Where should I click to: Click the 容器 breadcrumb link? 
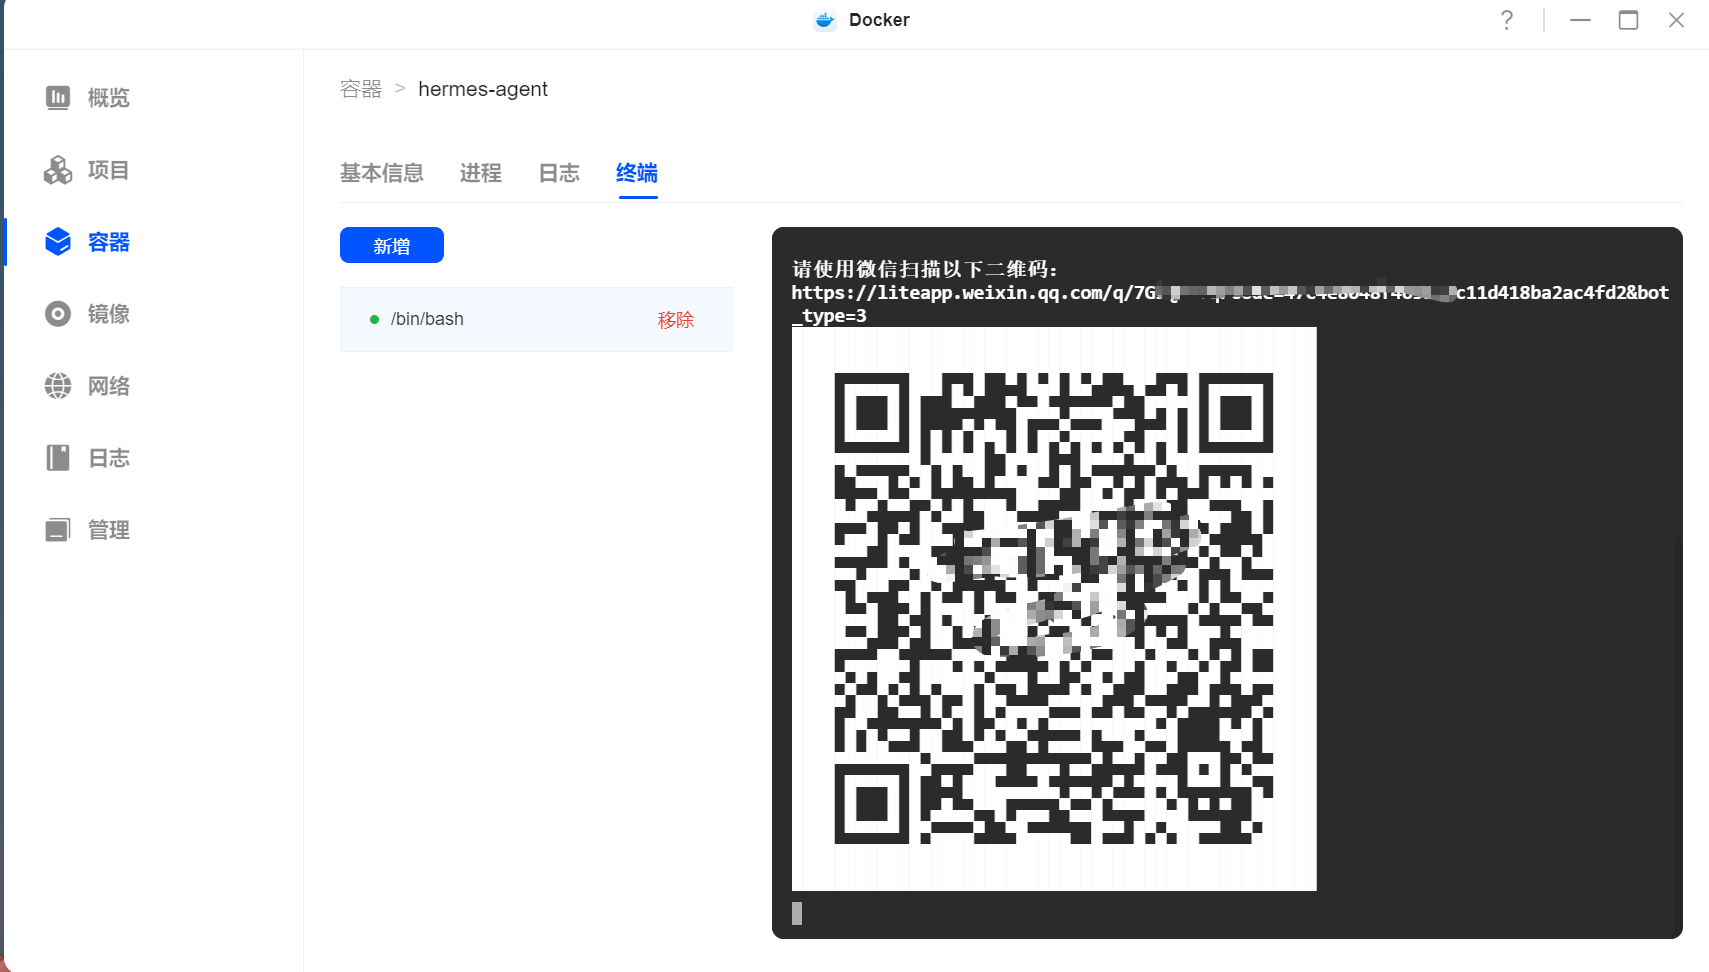click(x=361, y=89)
